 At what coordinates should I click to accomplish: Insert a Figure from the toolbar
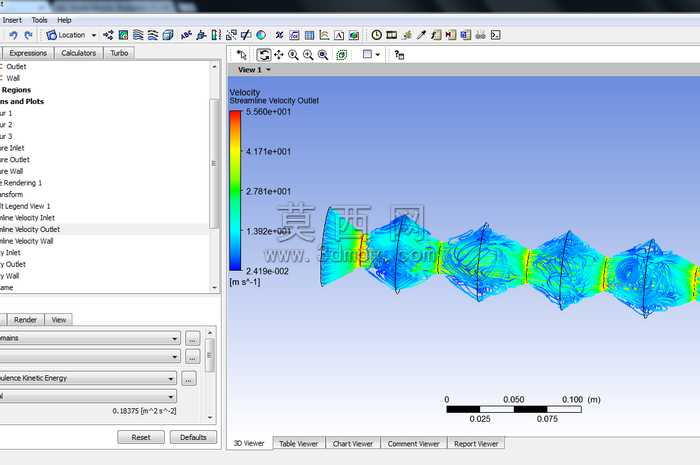354,35
